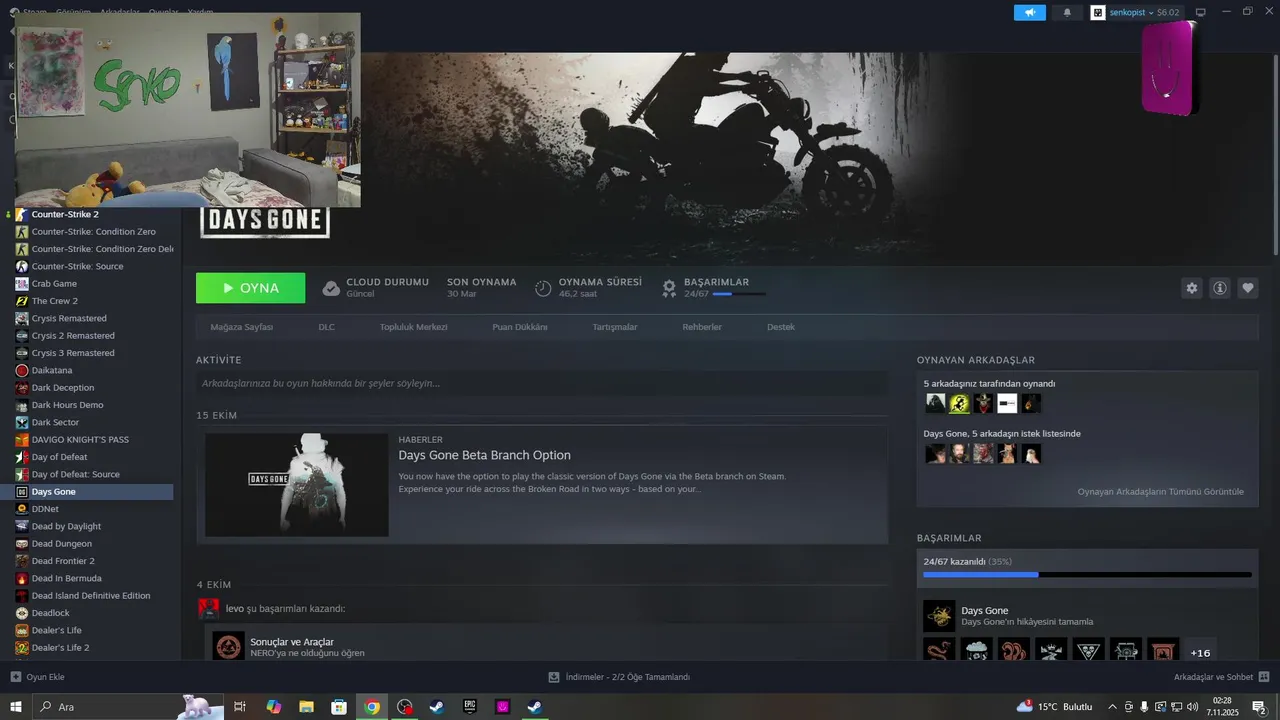
Task: Click levo's avatar in activity feed
Action: pos(209,608)
